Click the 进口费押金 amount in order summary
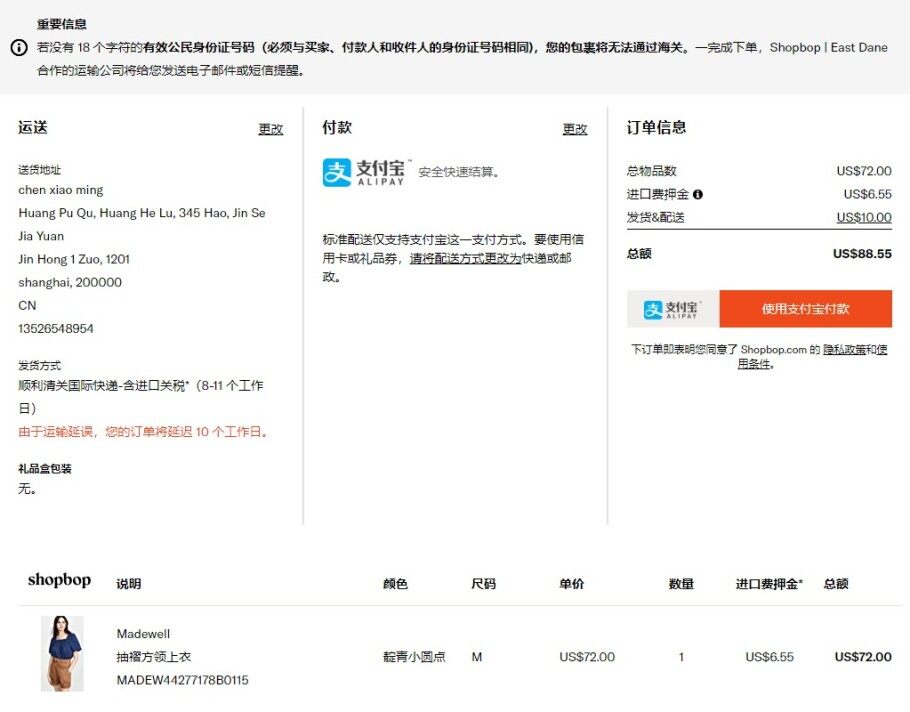 pos(867,194)
